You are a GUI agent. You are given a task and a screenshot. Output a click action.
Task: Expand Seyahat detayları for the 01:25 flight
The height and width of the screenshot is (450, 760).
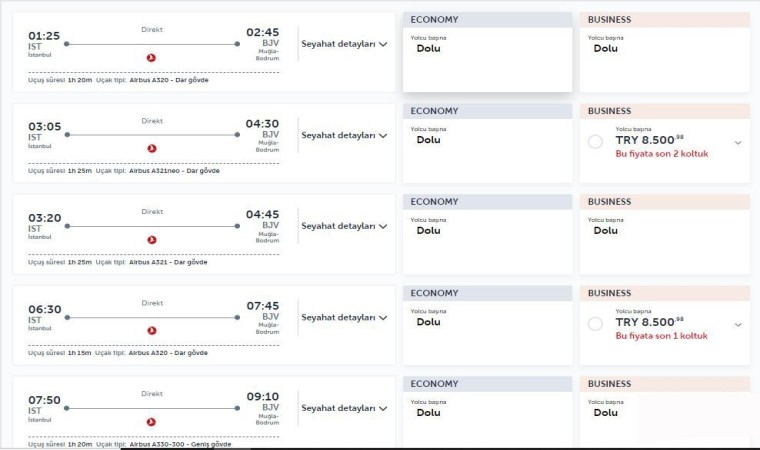point(344,44)
